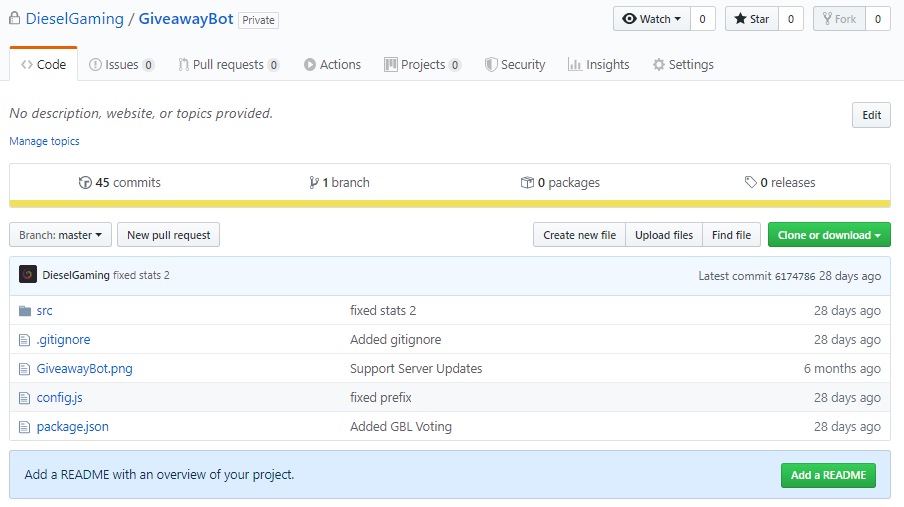Click the Private repository label
Viewport: 904px width, 507px height.
click(258, 20)
